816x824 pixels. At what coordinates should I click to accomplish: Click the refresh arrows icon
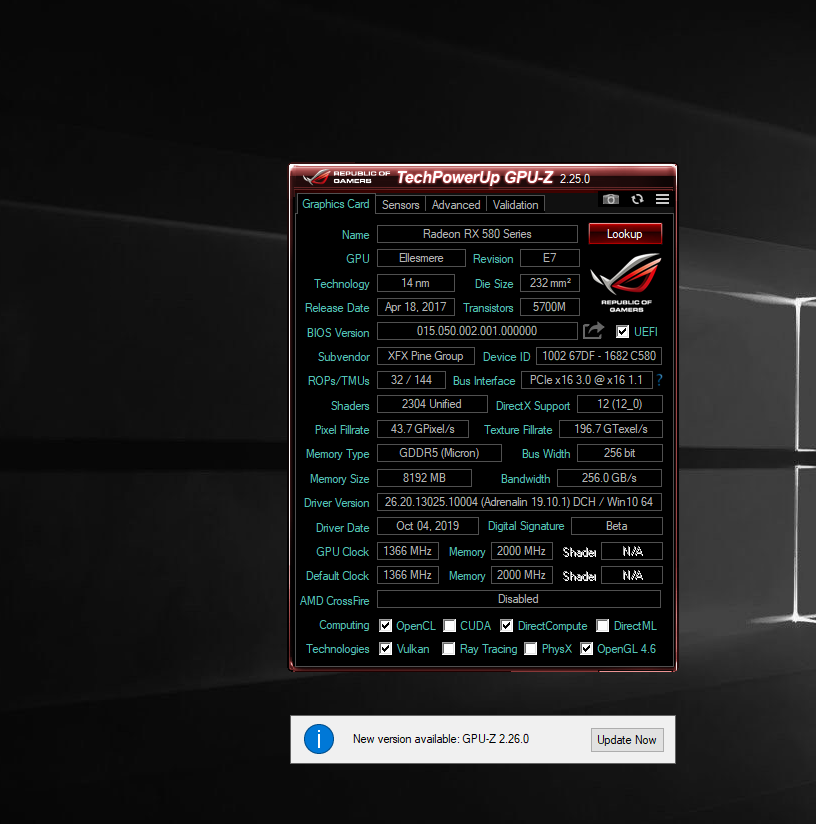[637, 200]
